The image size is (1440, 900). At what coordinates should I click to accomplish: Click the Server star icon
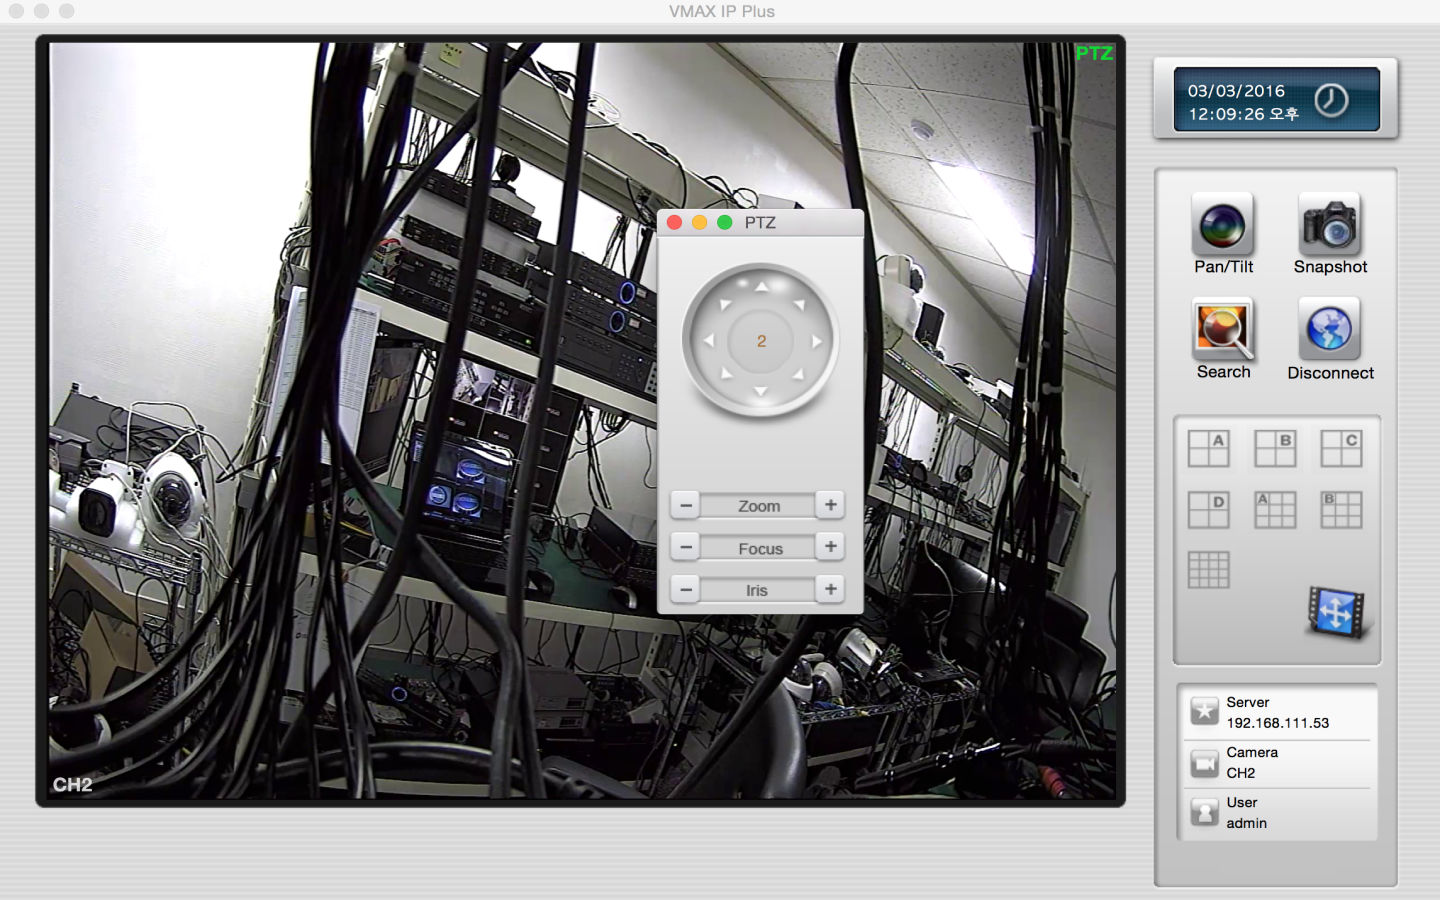(1204, 712)
